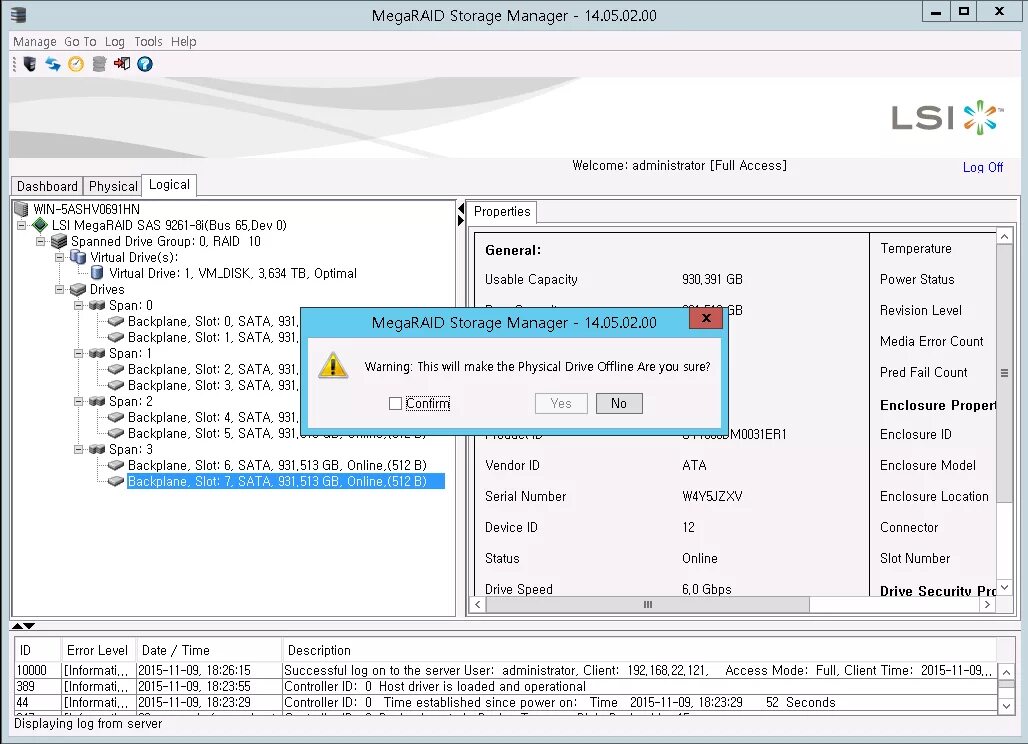
Task: Click the Log Off link
Action: tap(983, 167)
